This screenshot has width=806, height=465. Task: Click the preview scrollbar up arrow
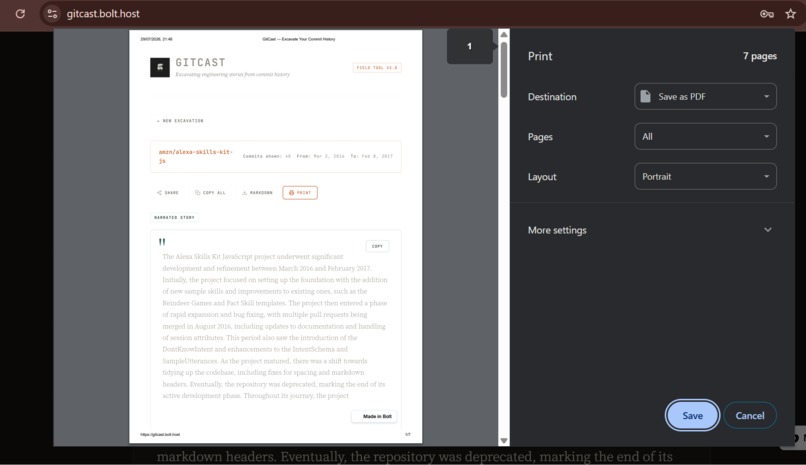(x=504, y=34)
